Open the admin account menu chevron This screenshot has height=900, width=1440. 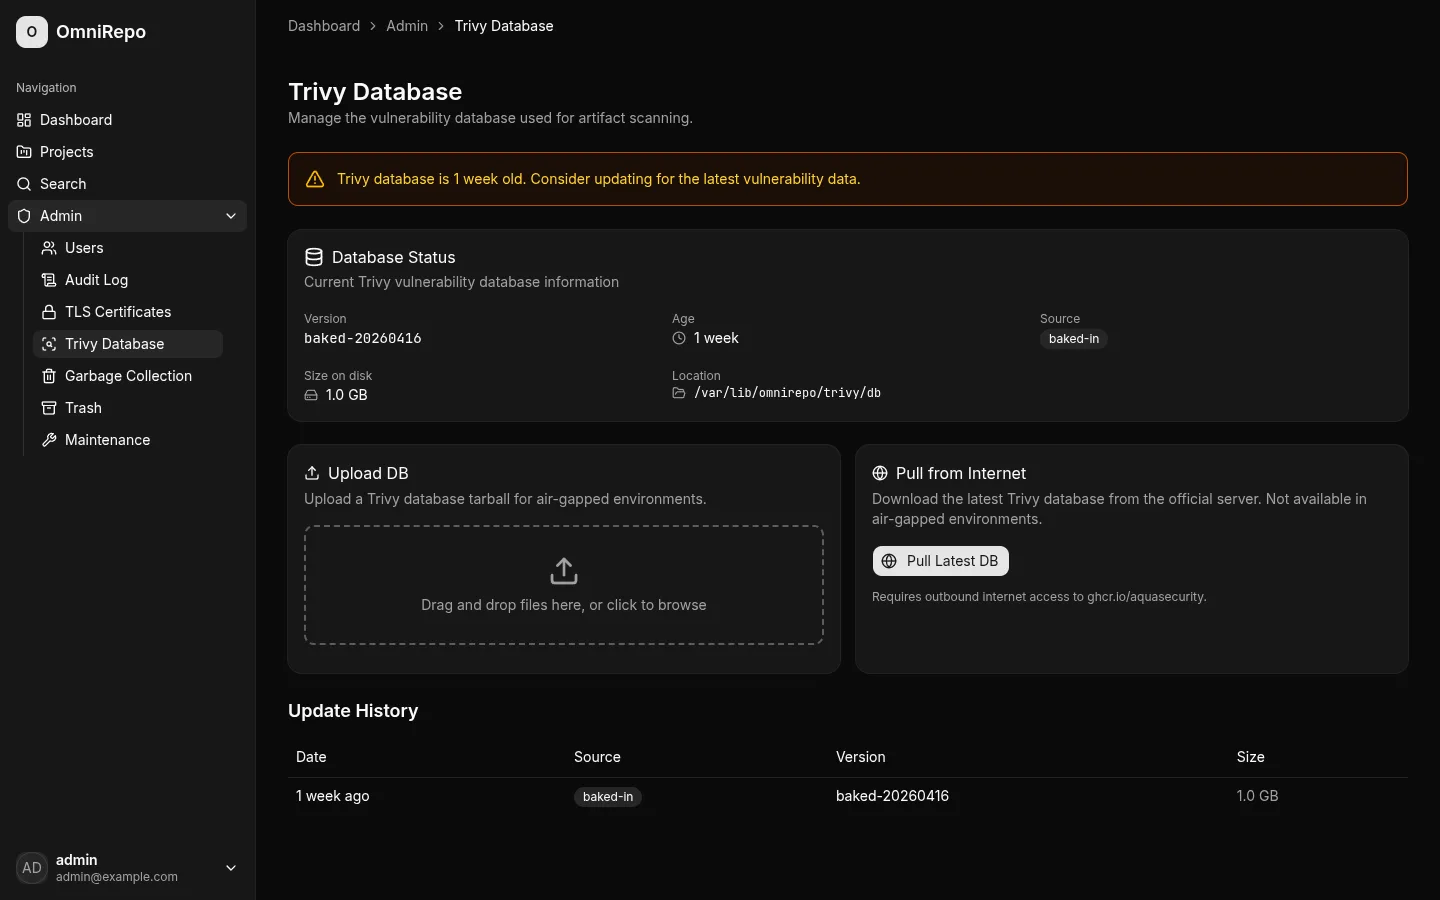(x=231, y=868)
